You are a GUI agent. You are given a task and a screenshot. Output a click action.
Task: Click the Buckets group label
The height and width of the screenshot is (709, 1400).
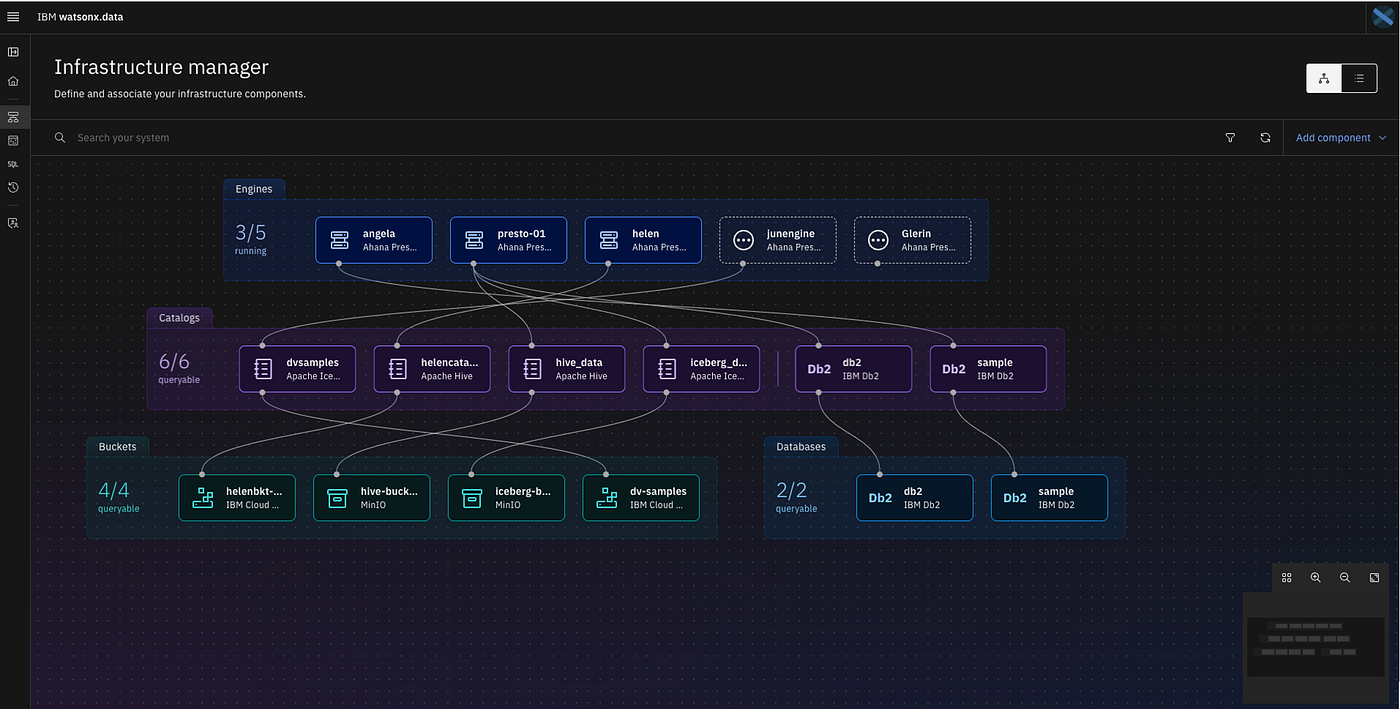[117, 447]
